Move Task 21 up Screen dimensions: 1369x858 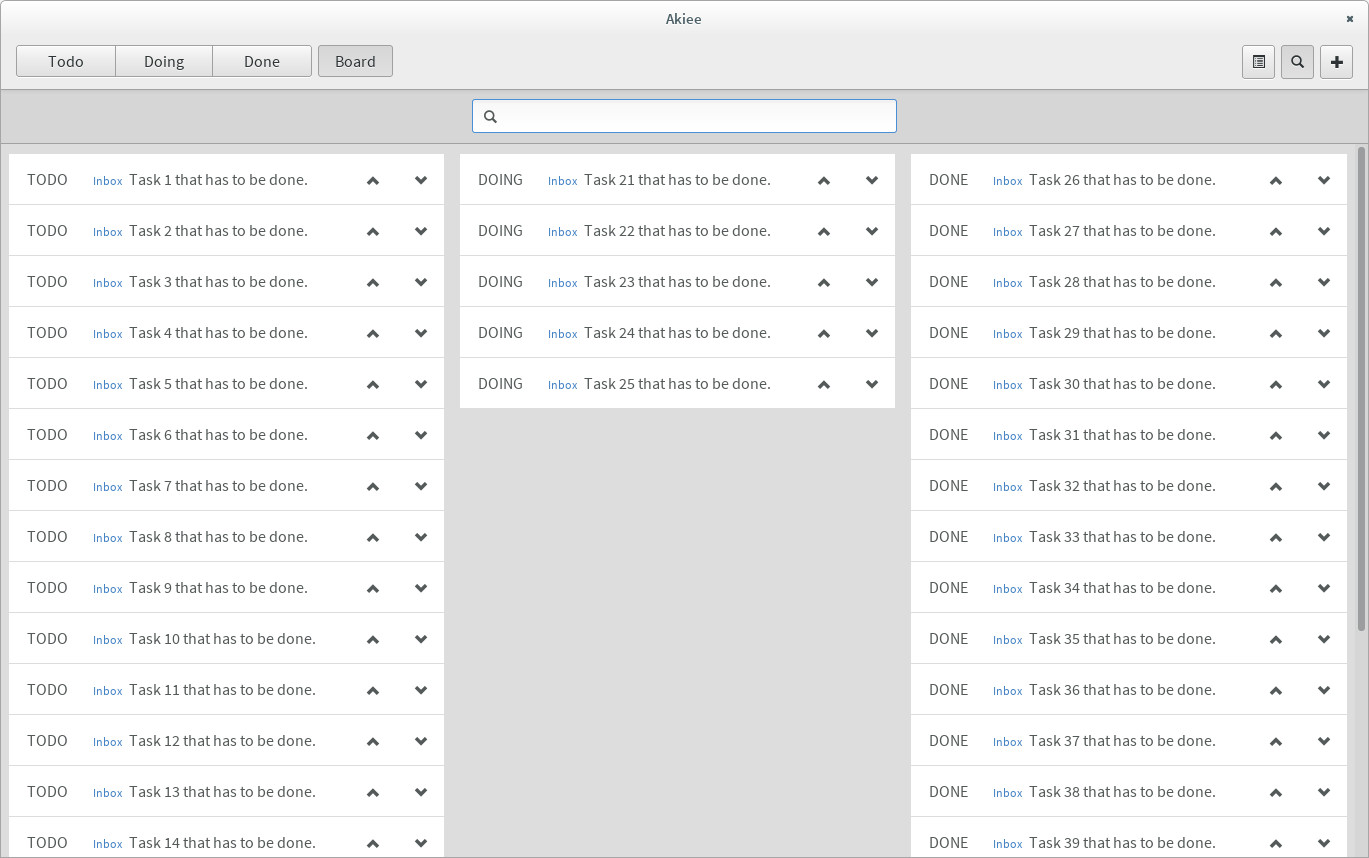pyautogui.click(x=824, y=181)
